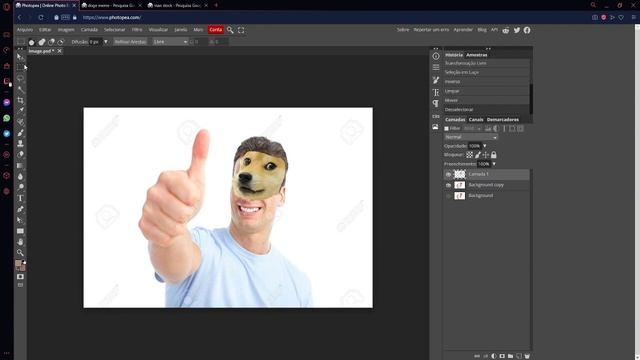This screenshot has width=640, height=360.
Task: Switch to the Amostras tab
Action: (x=477, y=55)
